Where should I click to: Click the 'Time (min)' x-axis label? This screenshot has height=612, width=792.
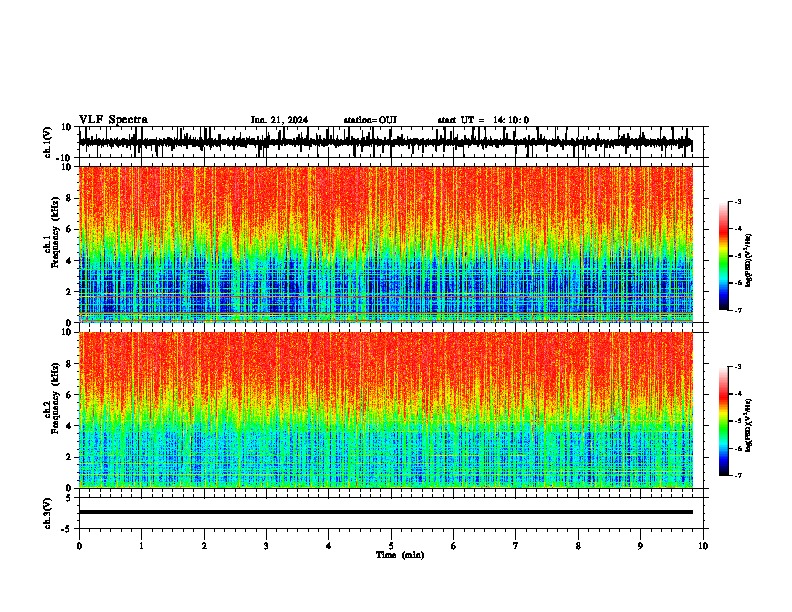400,555
